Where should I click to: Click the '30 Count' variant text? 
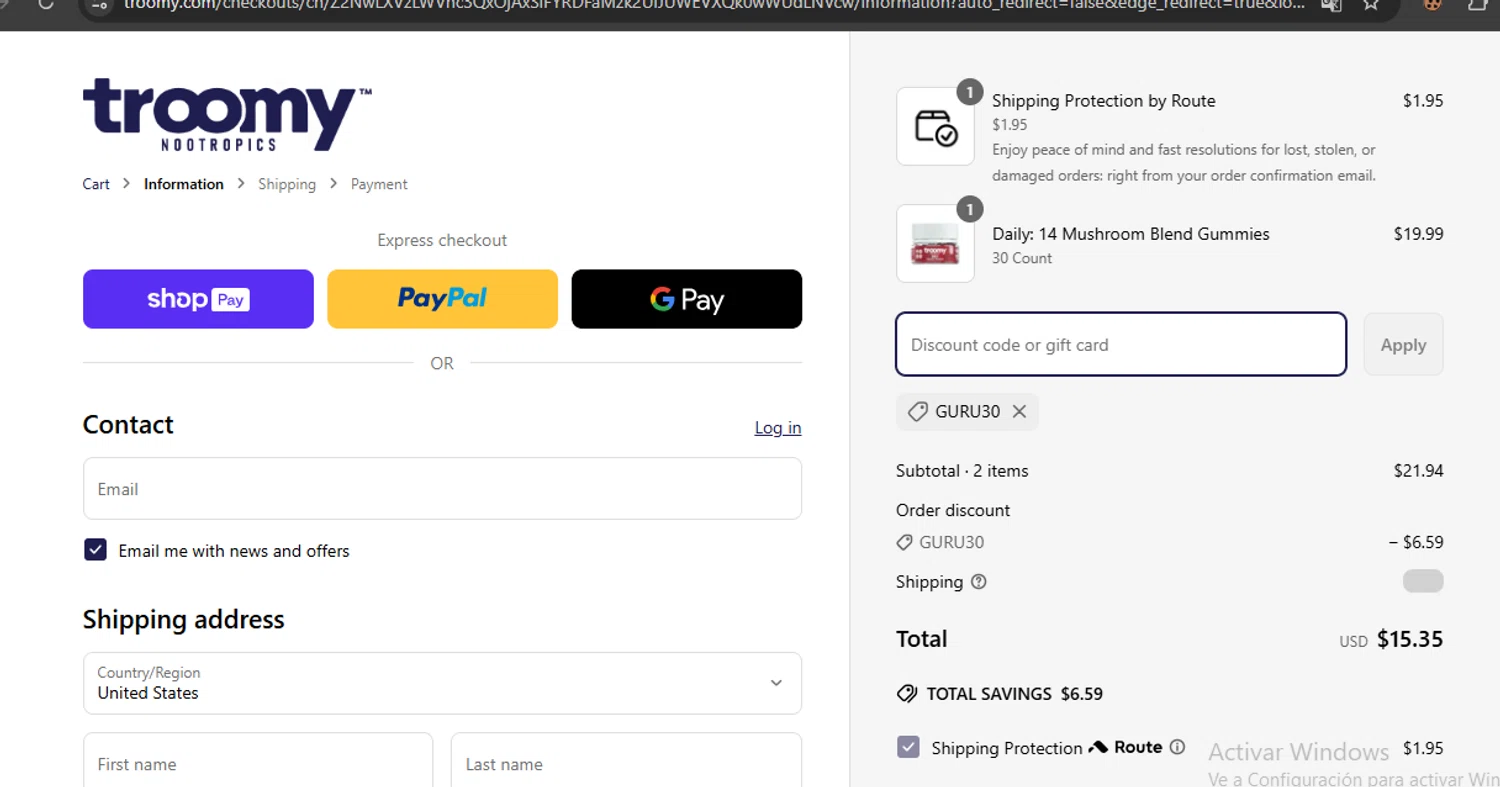[1022, 258]
